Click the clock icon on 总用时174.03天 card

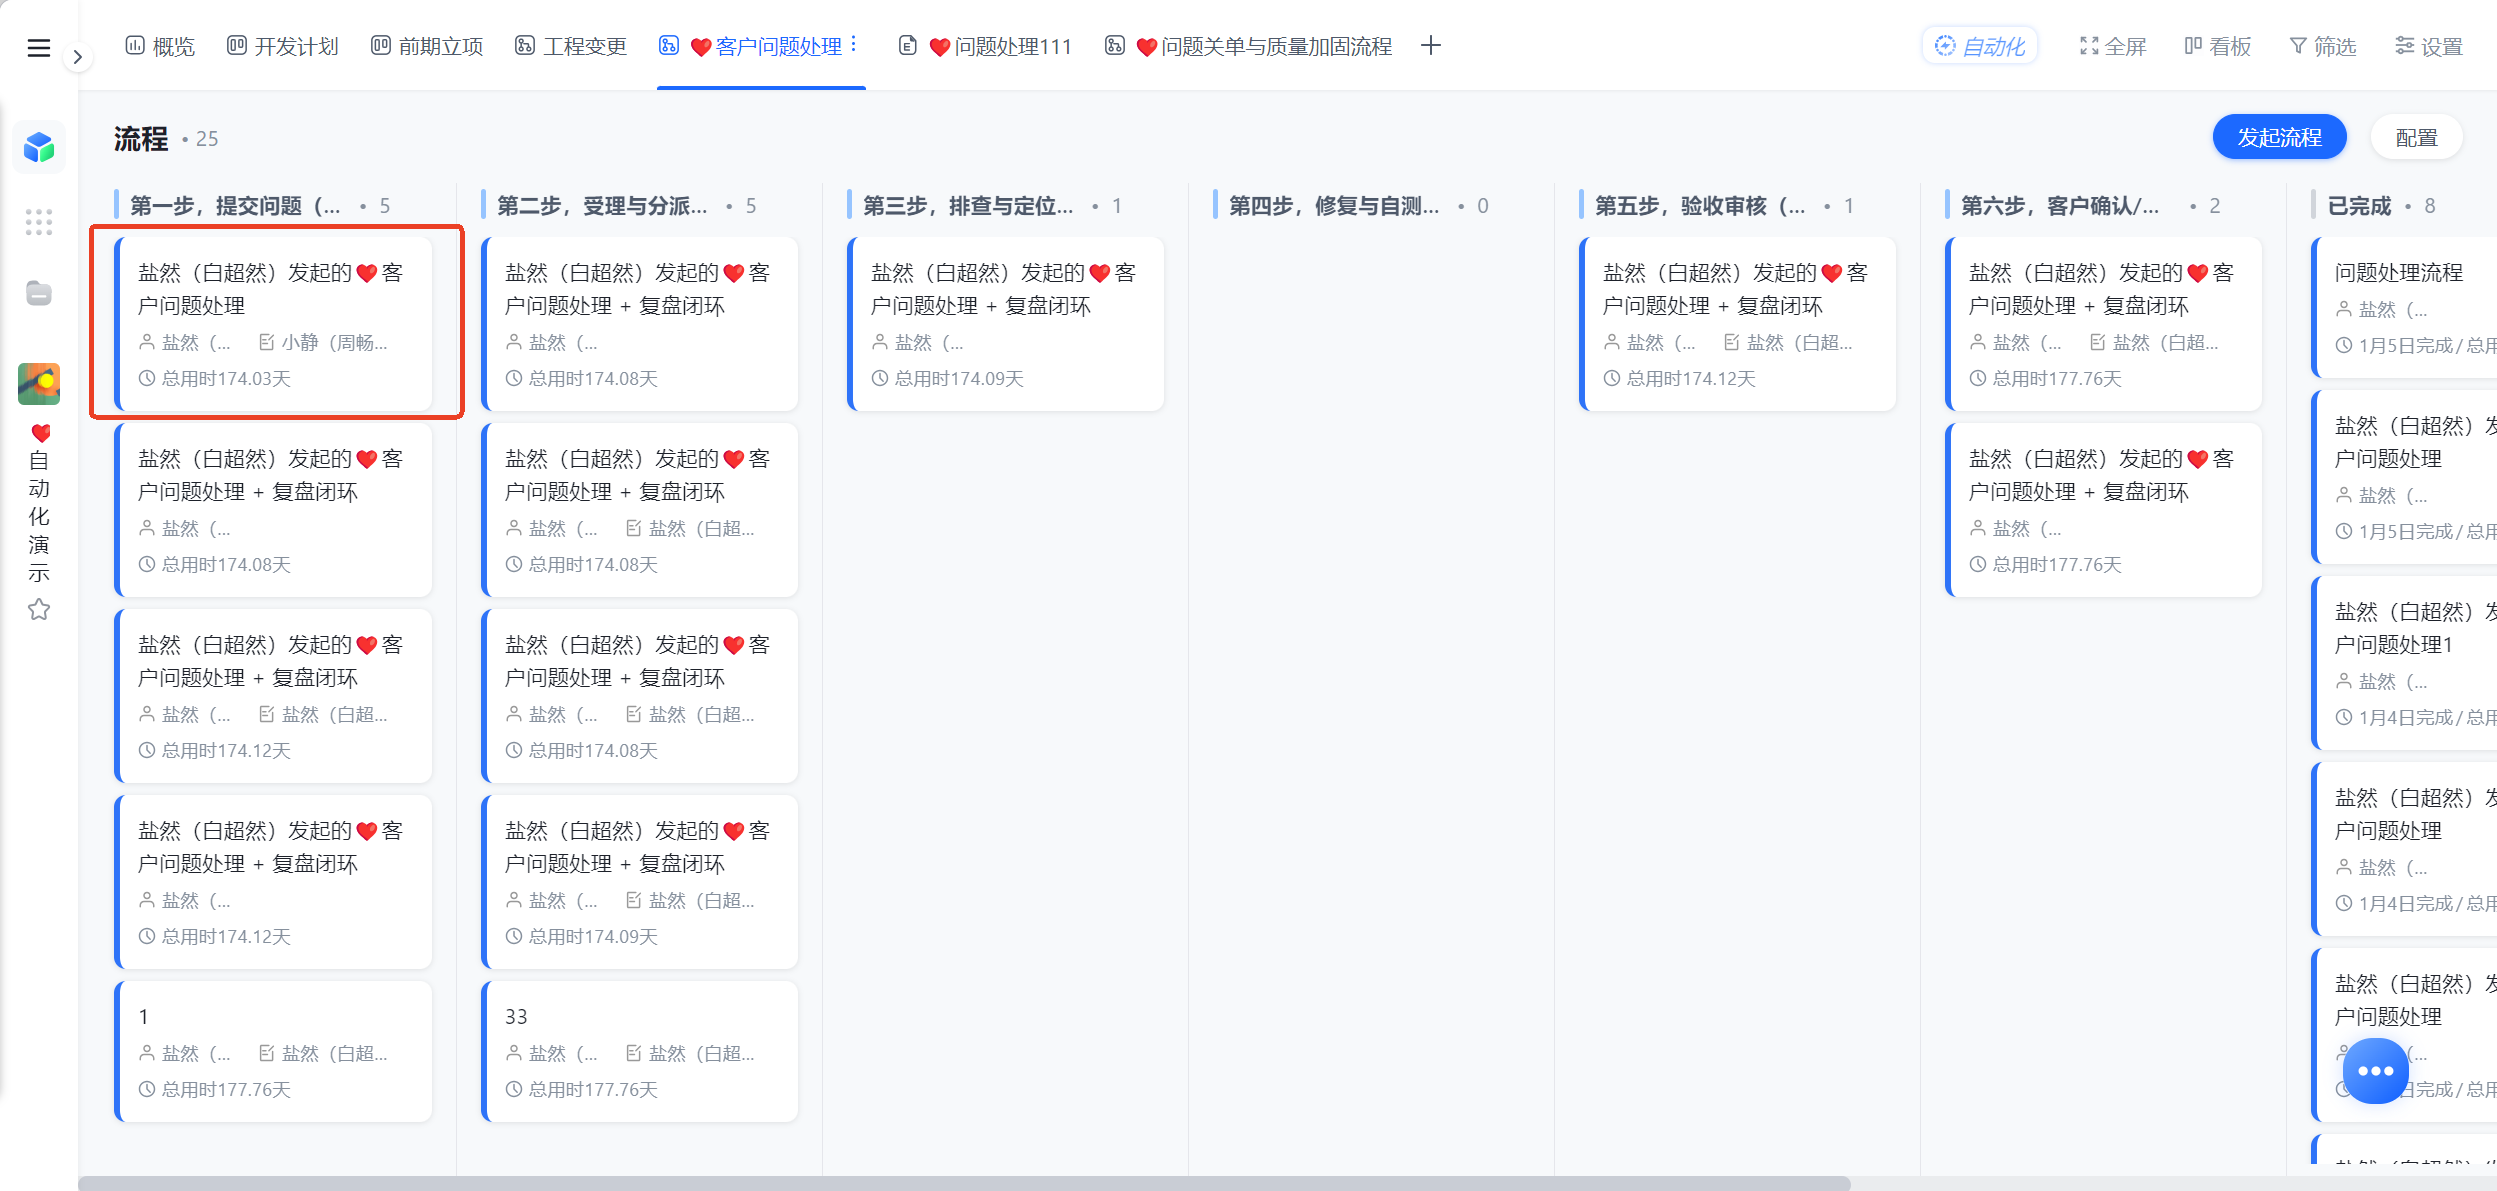(147, 379)
